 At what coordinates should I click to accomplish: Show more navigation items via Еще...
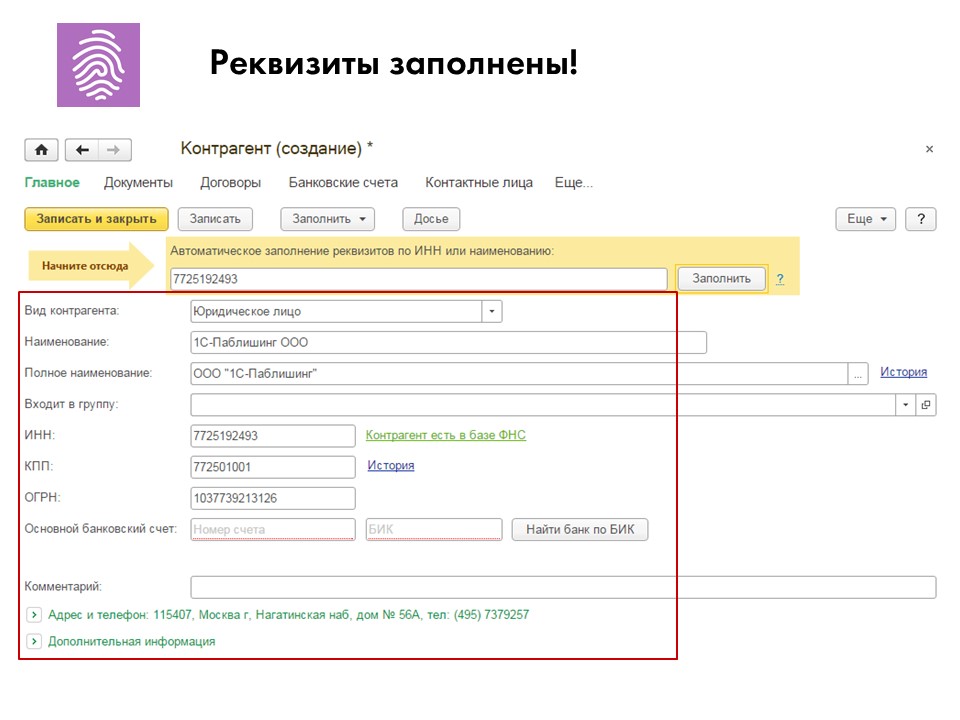point(574,182)
